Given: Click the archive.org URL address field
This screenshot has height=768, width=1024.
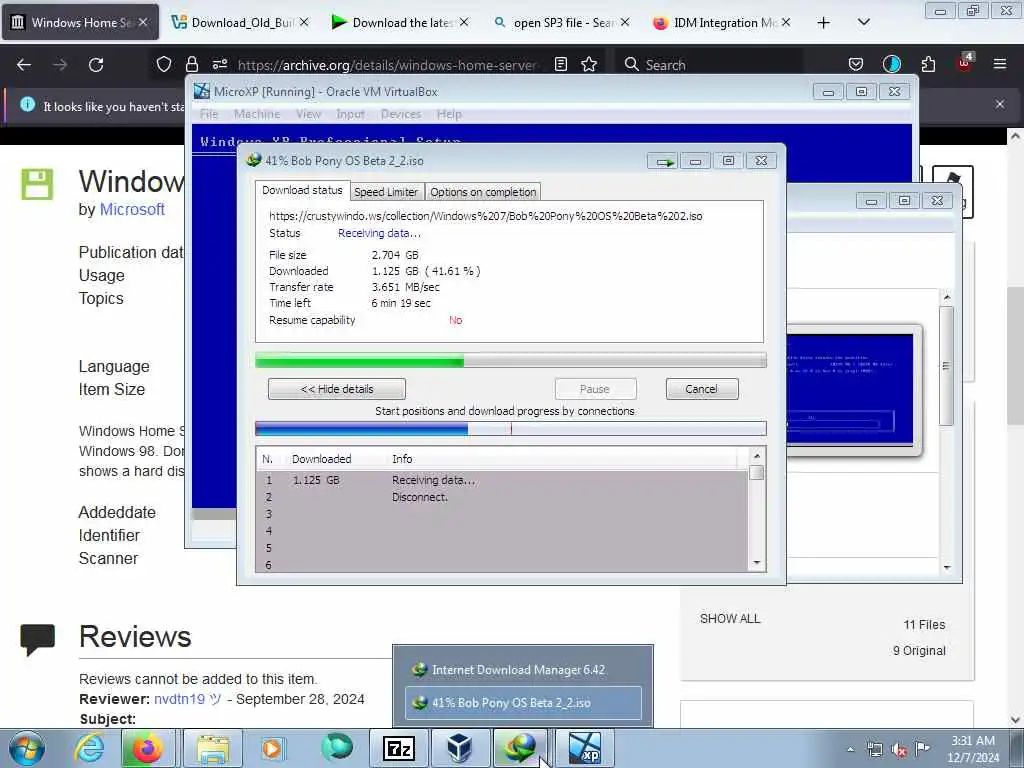Looking at the screenshot, I should (x=388, y=65).
